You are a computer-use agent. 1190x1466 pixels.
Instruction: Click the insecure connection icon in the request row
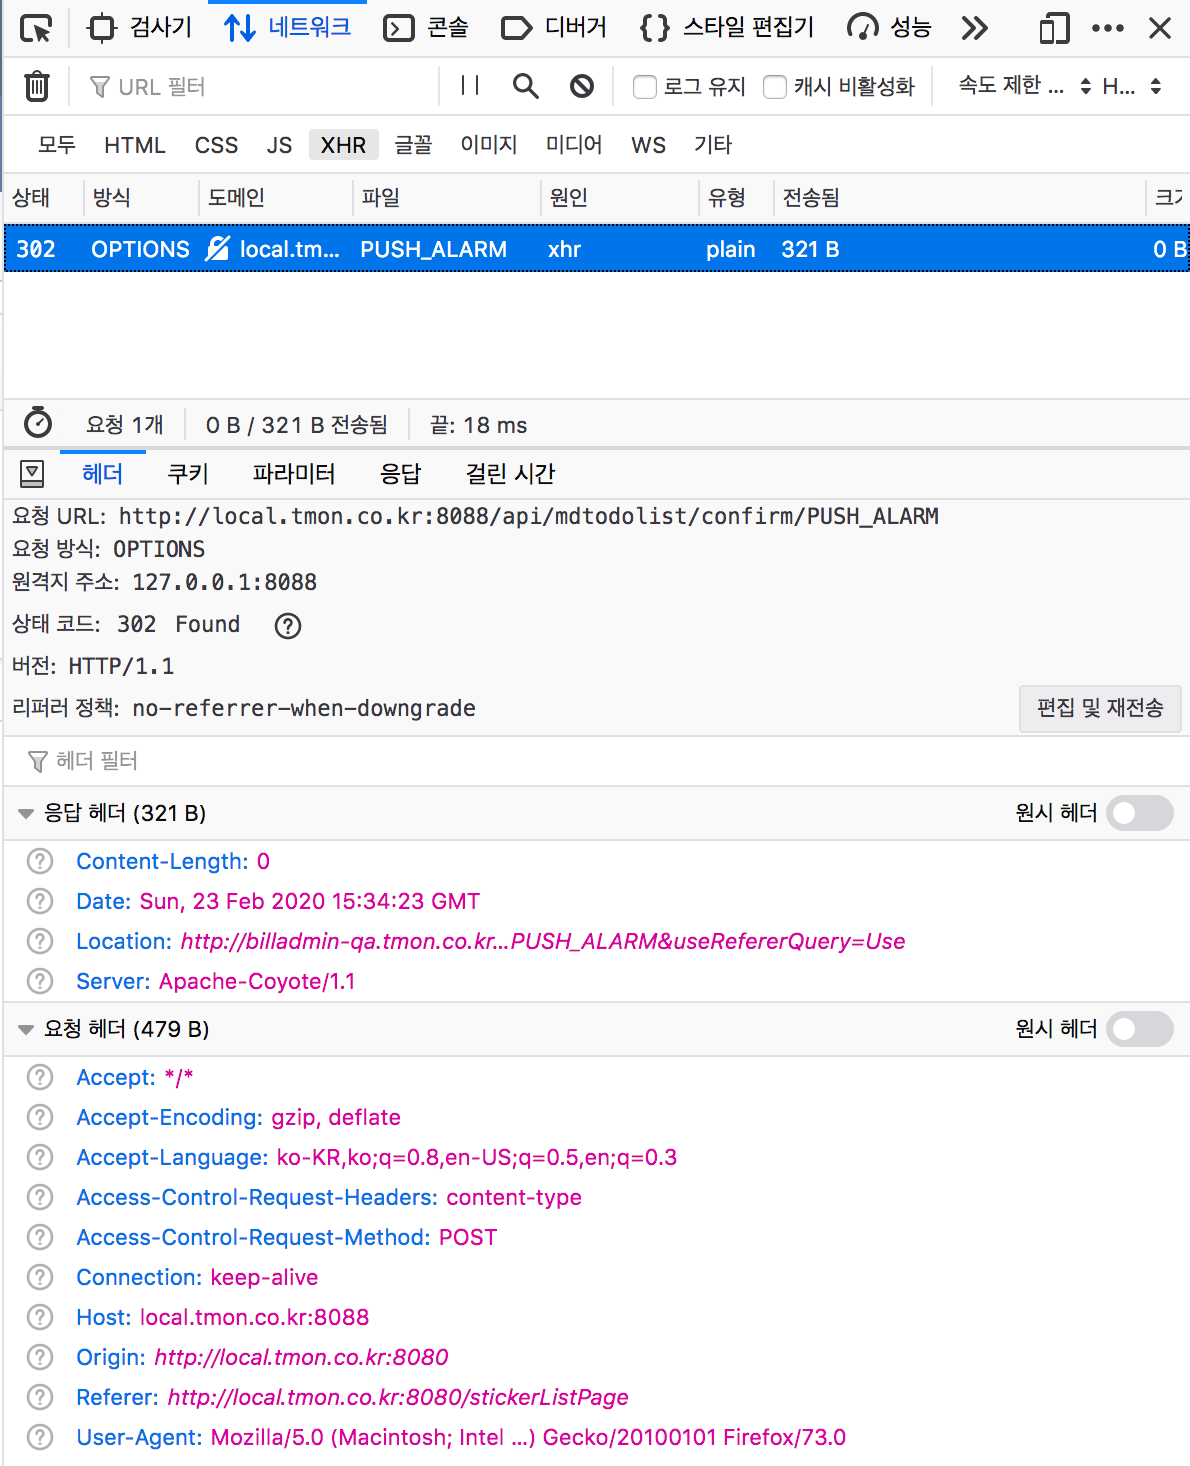pyautogui.click(x=217, y=249)
